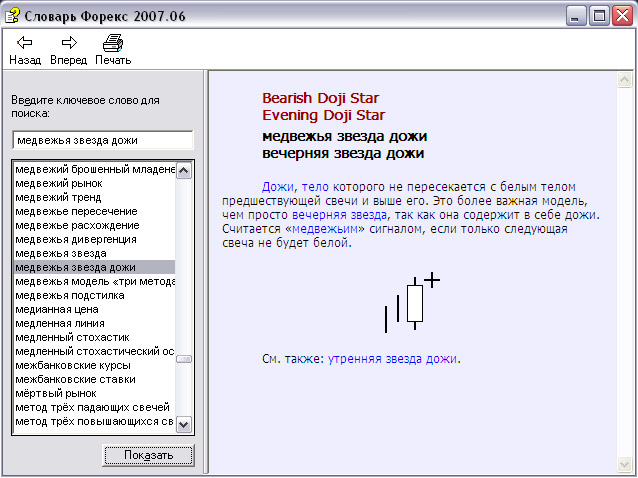Open the тело hyperlink
The height and width of the screenshot is (478, 638).
point(315,187)
